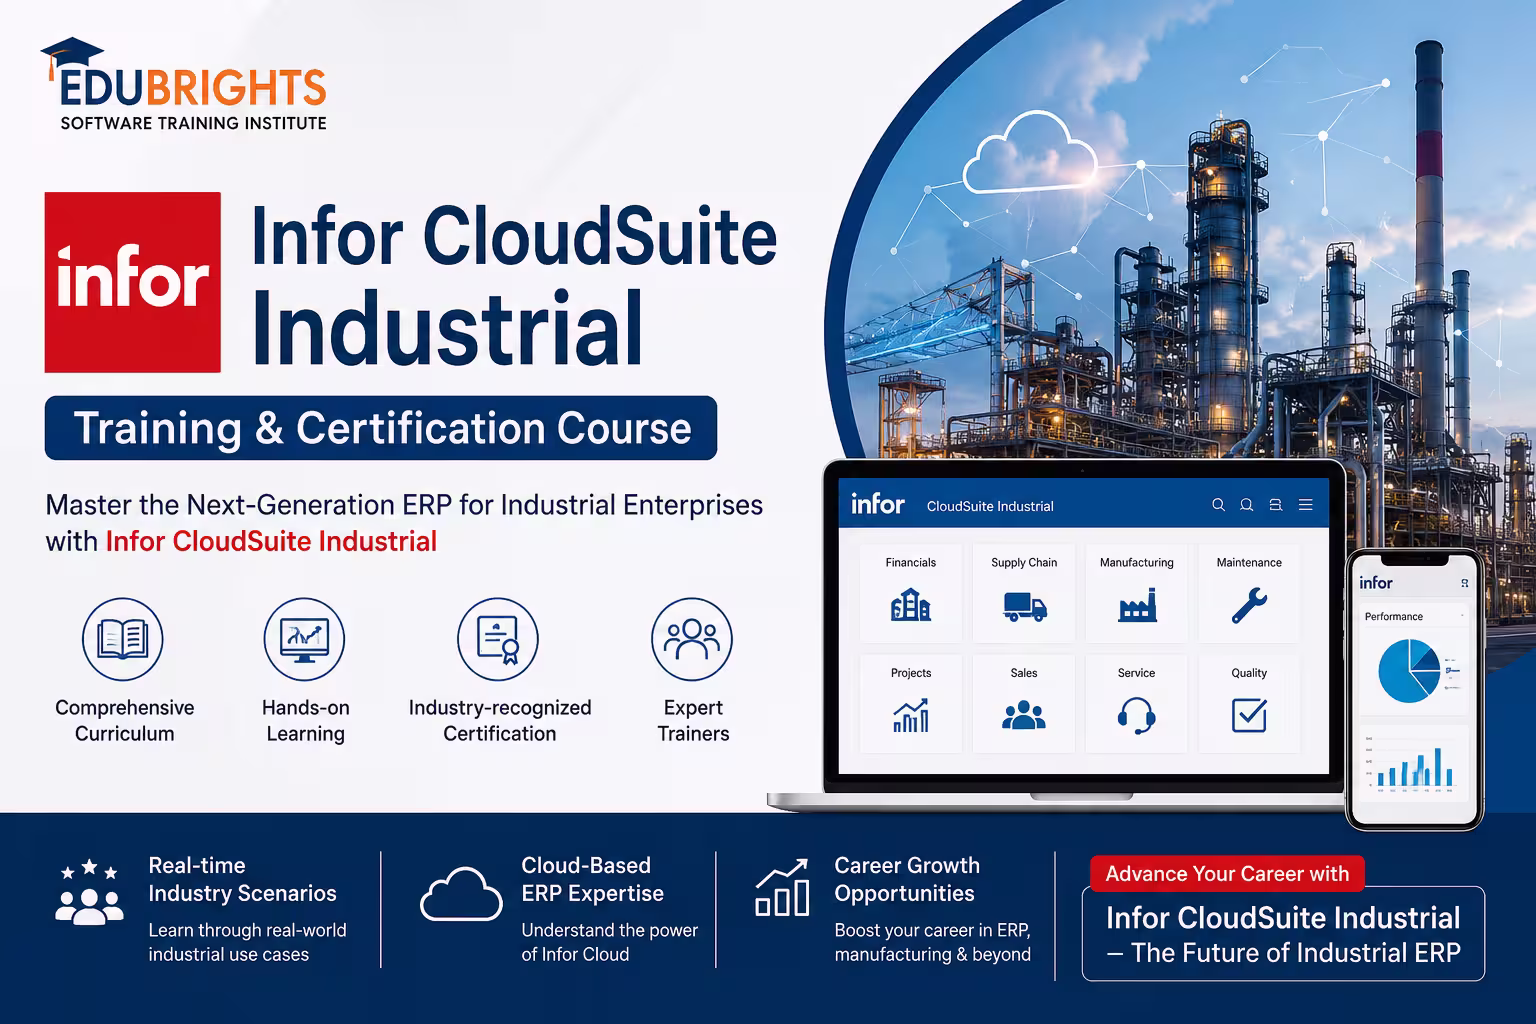Click the Hands-on Learning label
Screen dimensions: 1536x1024
[305, 720]
